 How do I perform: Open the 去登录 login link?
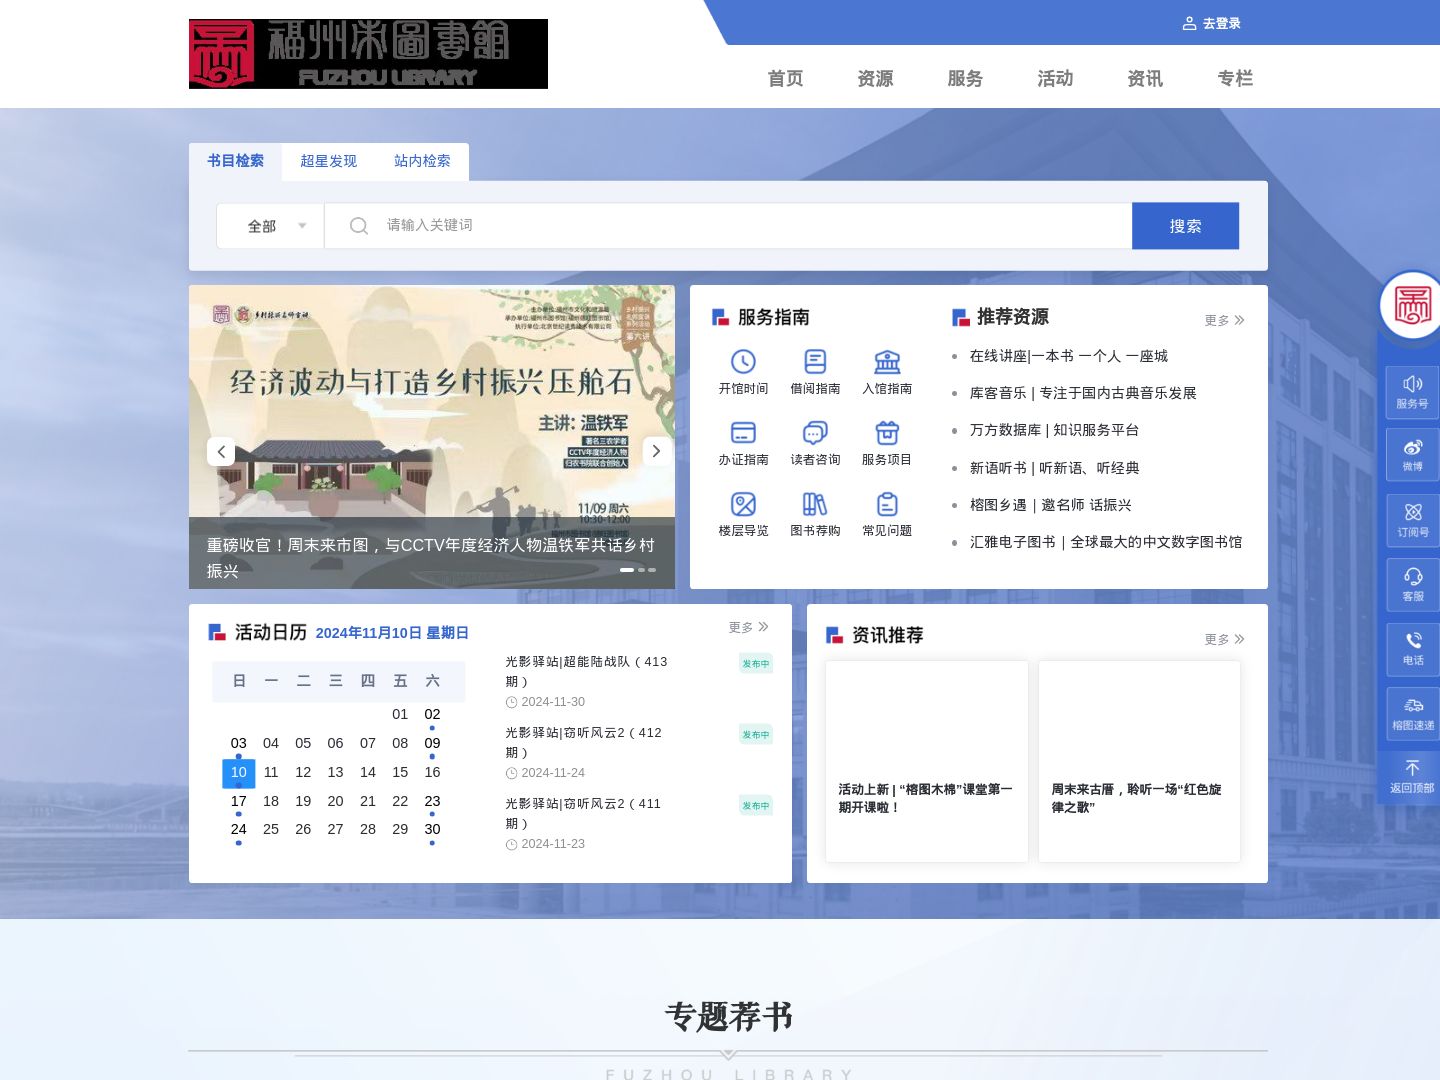tap(1211, 23)
